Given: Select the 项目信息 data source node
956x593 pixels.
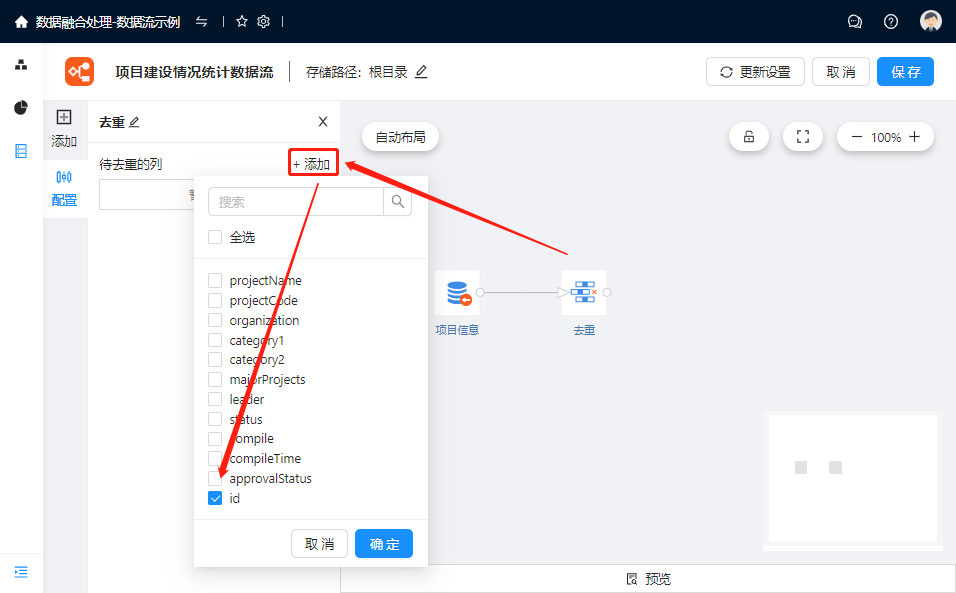Looking at the screenshot, I should click(x=457, y=293).
